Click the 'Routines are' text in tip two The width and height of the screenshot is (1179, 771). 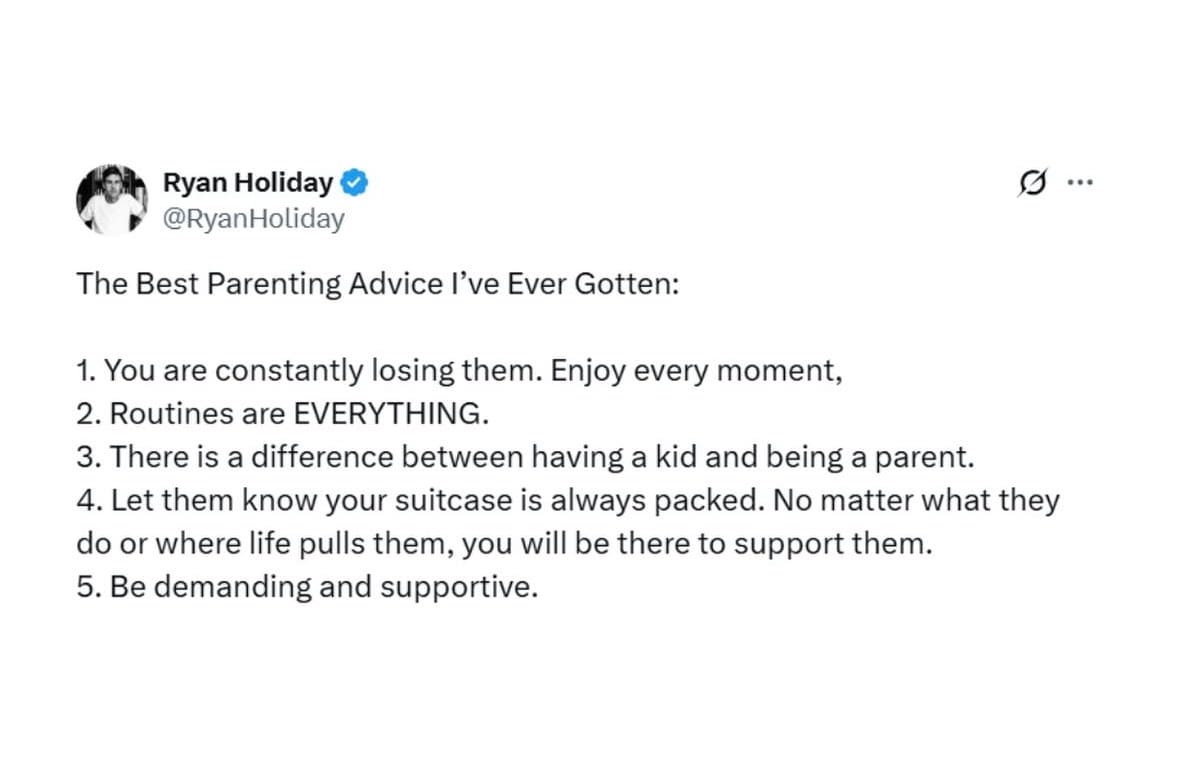point(198,414)
